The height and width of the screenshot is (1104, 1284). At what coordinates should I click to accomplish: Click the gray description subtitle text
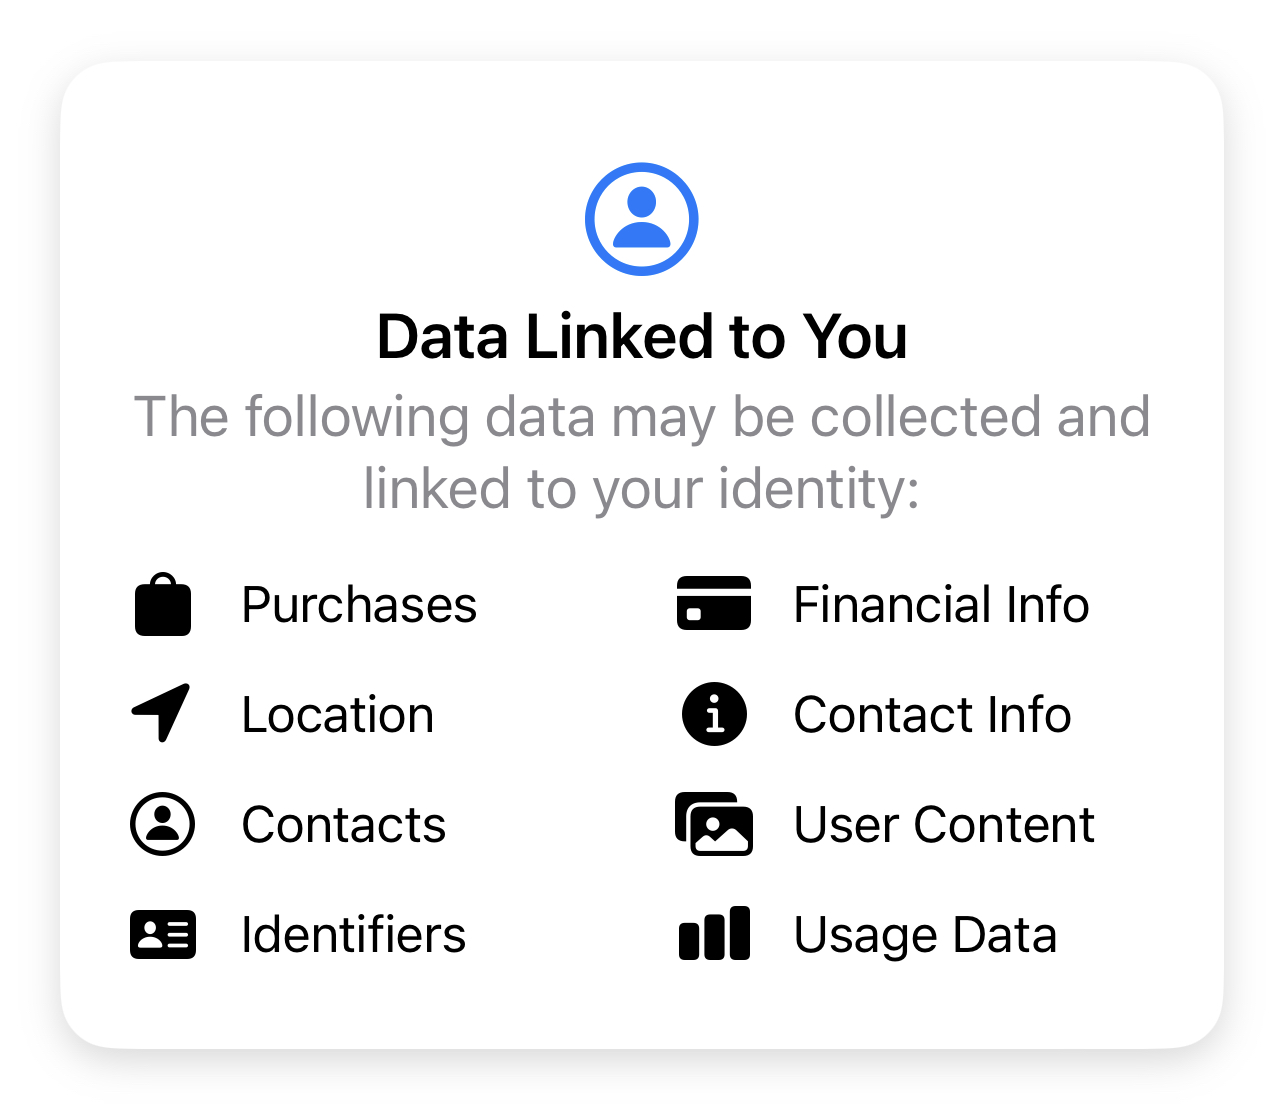point(642,453)
